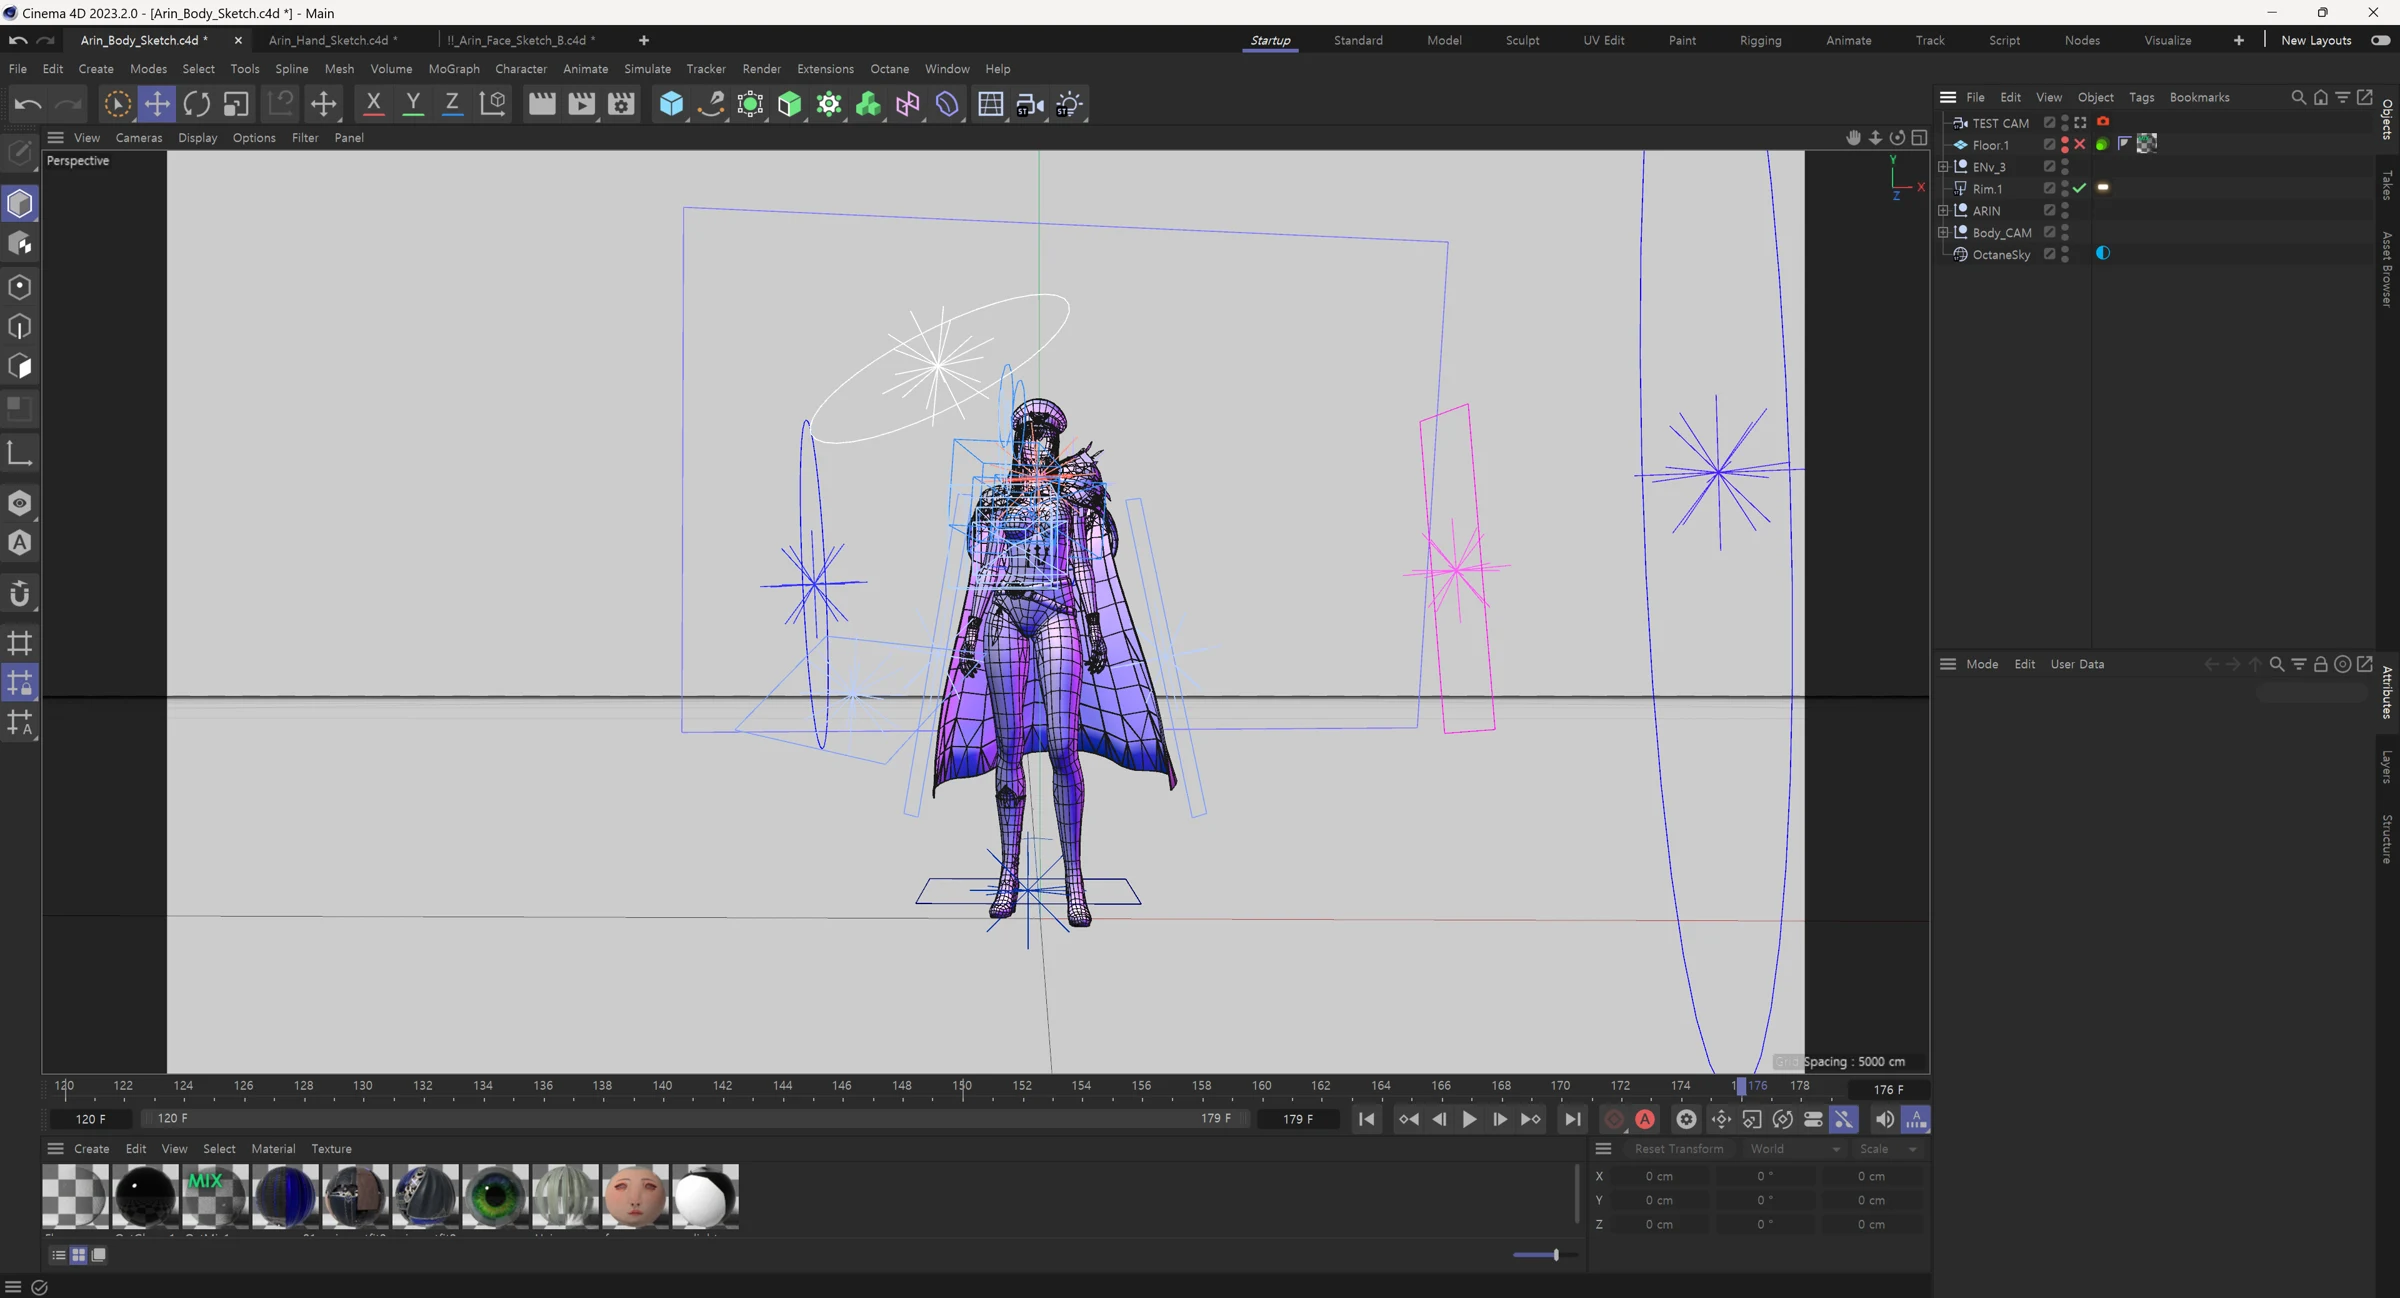Select the Scale tool
2400x1298 pixels.
tap(236, 104)
